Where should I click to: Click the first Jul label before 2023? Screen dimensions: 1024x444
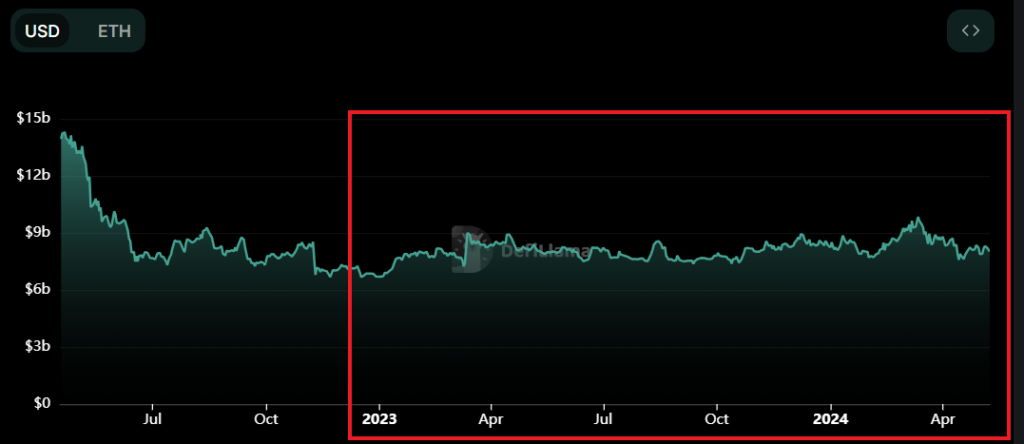(x=153, y=420)
